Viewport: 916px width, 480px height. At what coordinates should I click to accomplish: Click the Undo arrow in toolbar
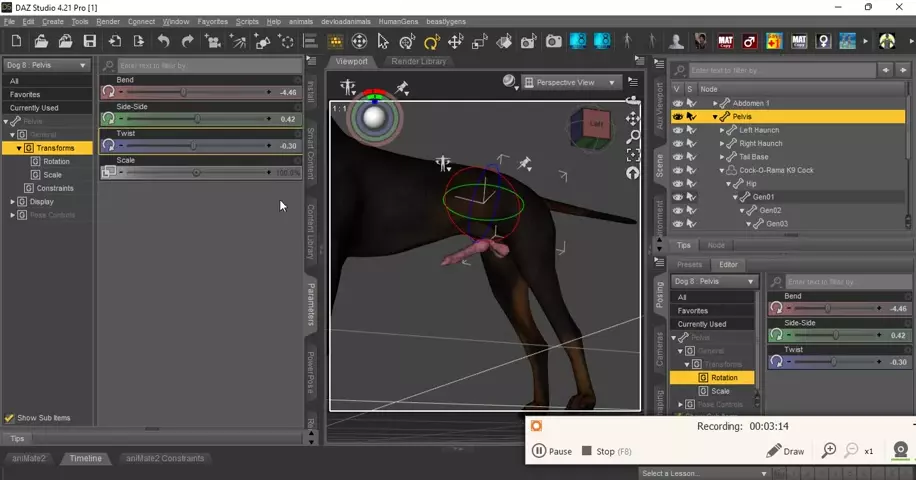click(163, 41)
